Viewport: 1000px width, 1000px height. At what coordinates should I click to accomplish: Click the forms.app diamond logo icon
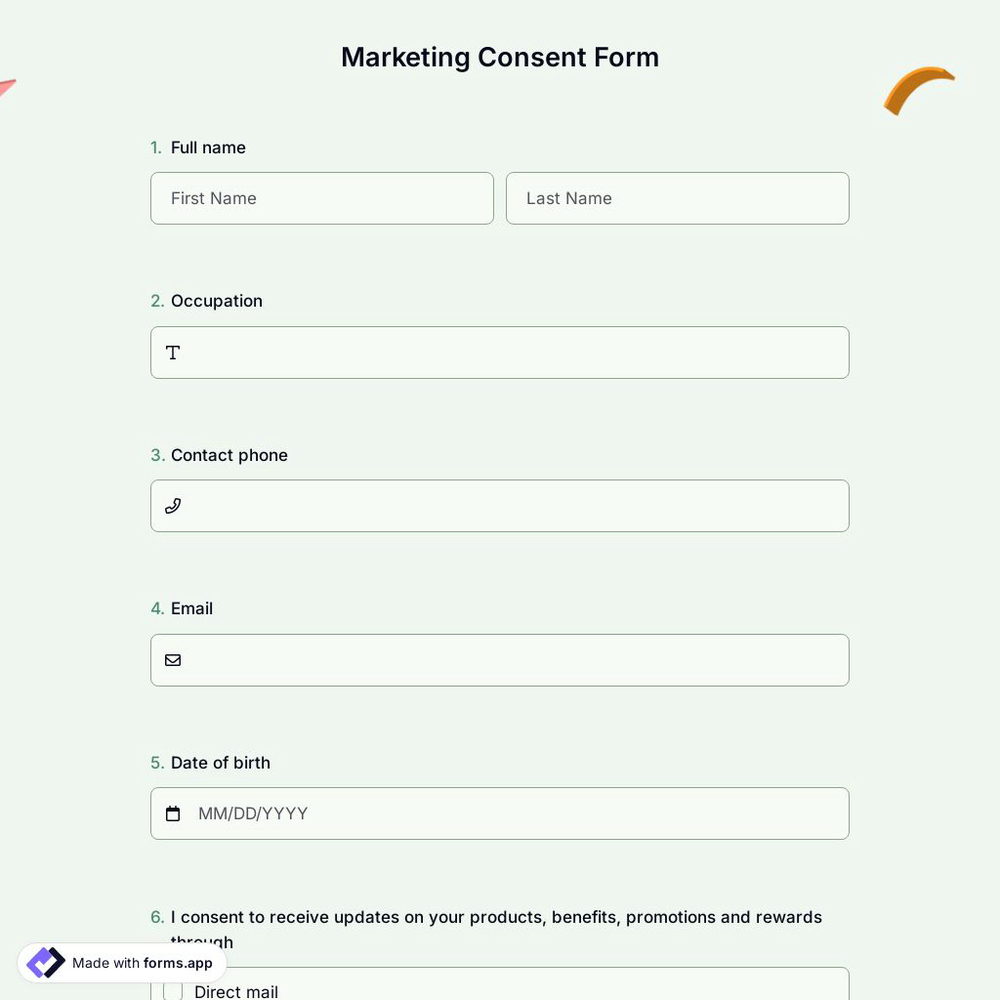[x=44, y=961]
